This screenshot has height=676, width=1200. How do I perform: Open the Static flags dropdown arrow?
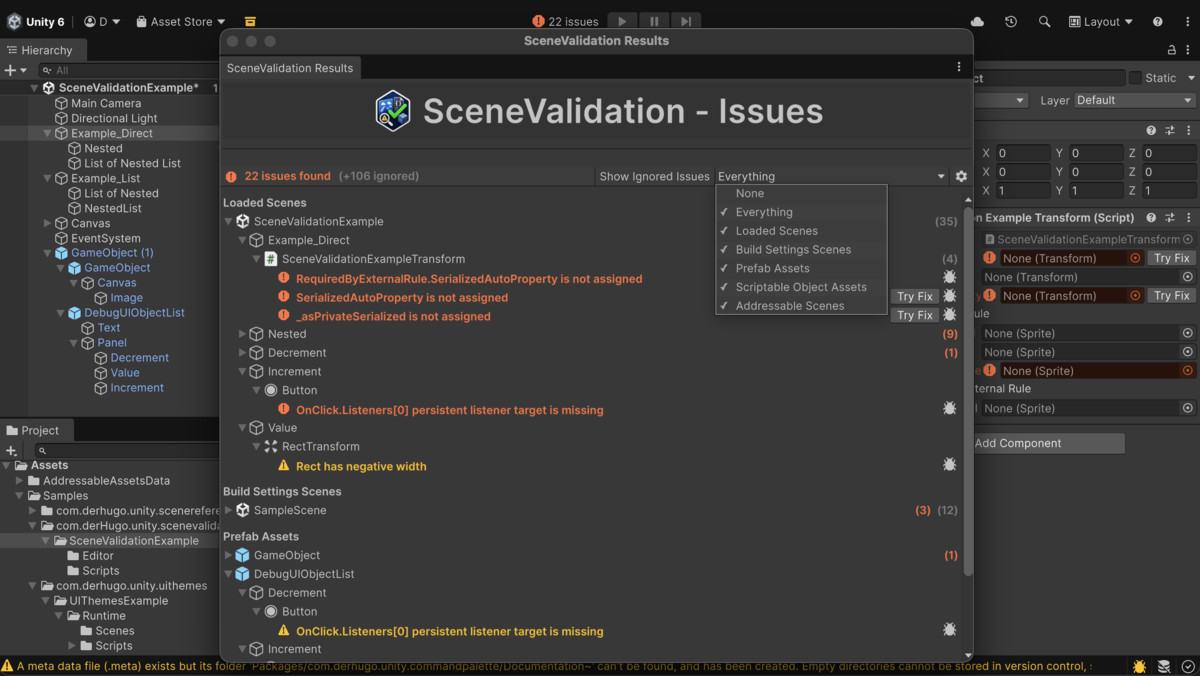[x=1191, y=78]
